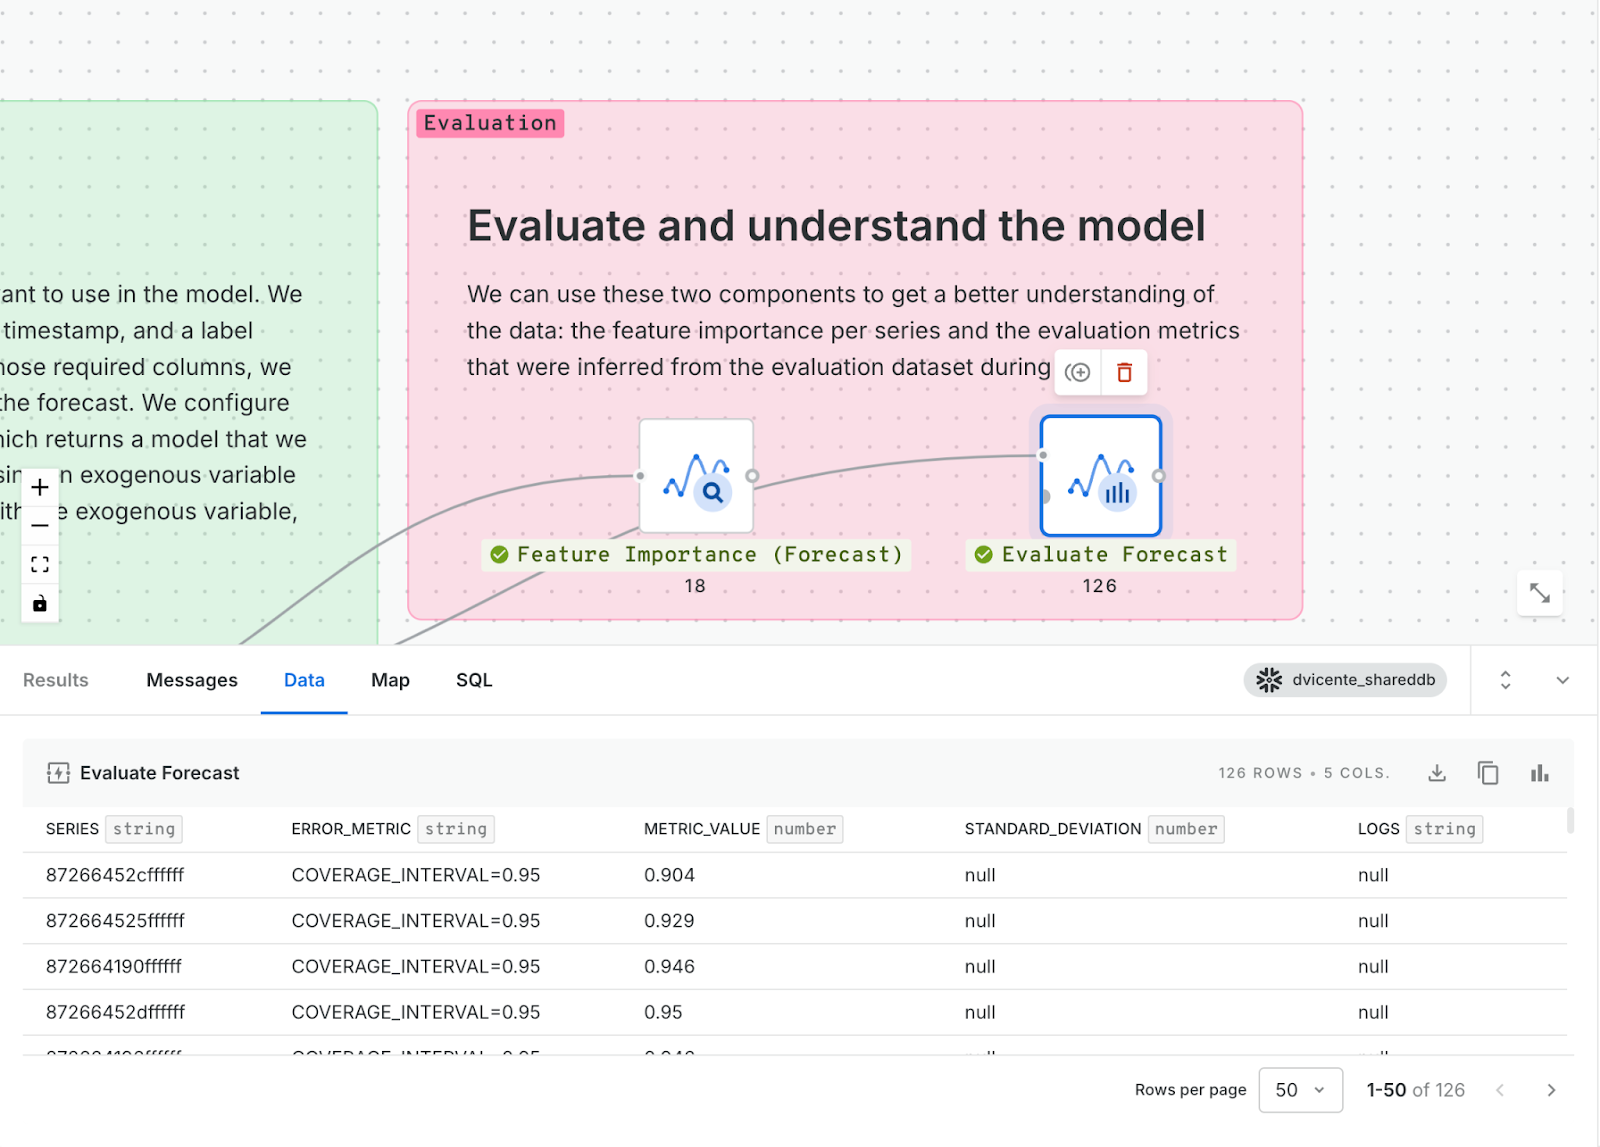Open the dvicente_shareddb connection badge

[x=1344, y=680]
